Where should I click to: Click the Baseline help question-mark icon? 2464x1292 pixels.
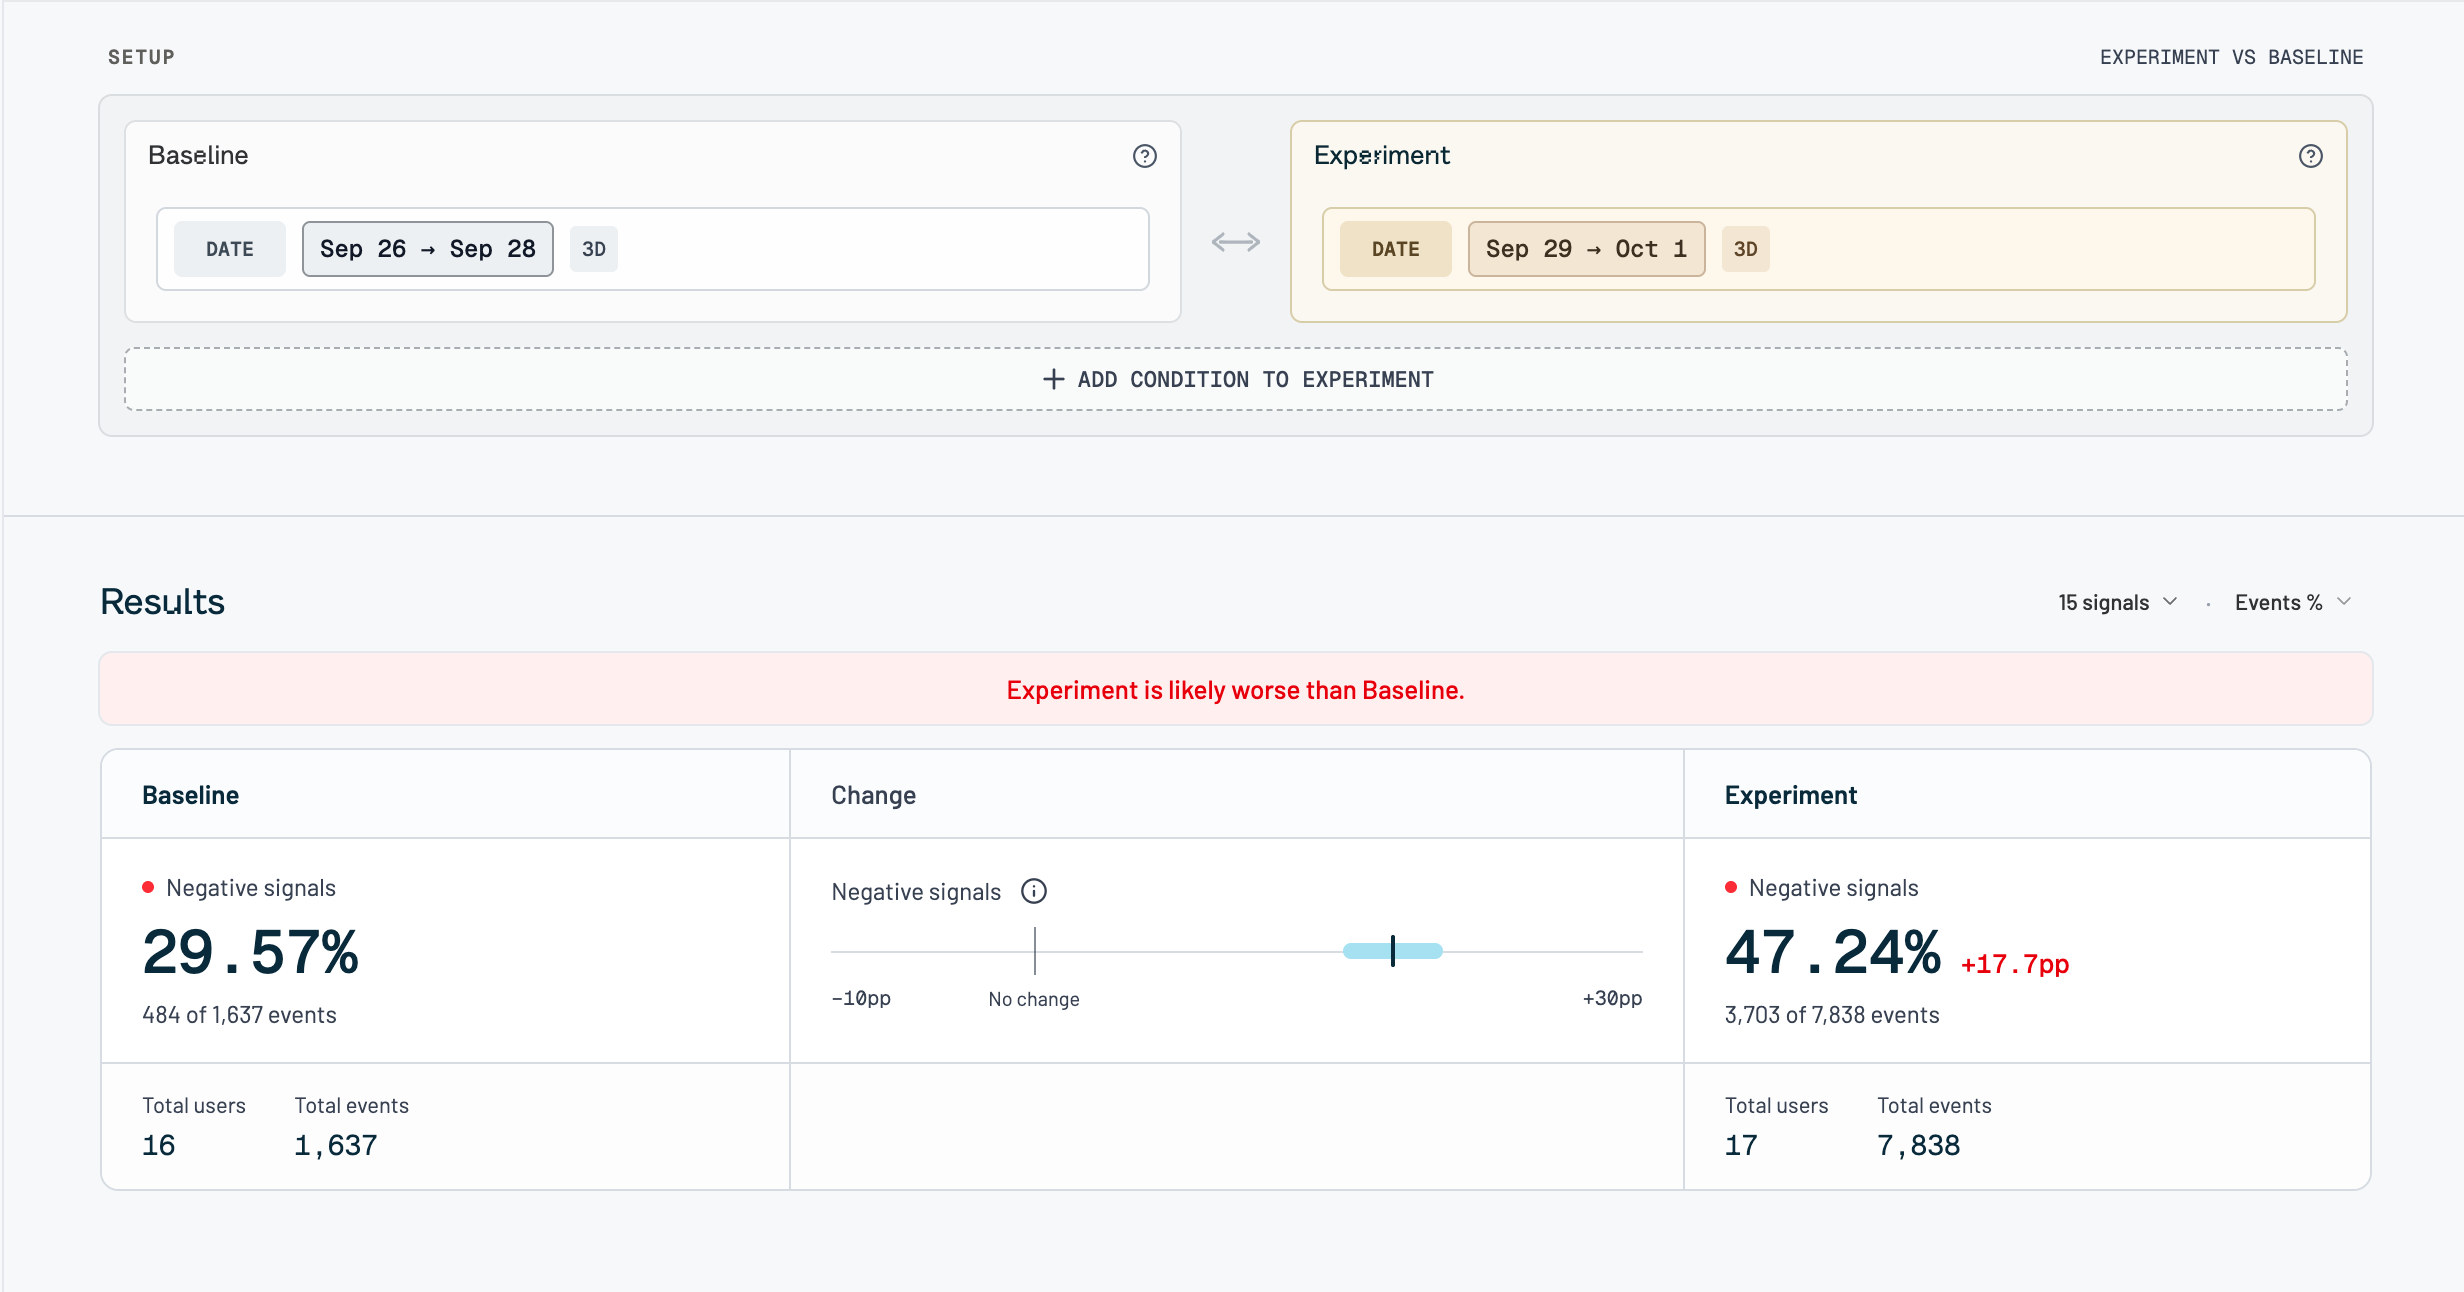tap(1144, 156)
